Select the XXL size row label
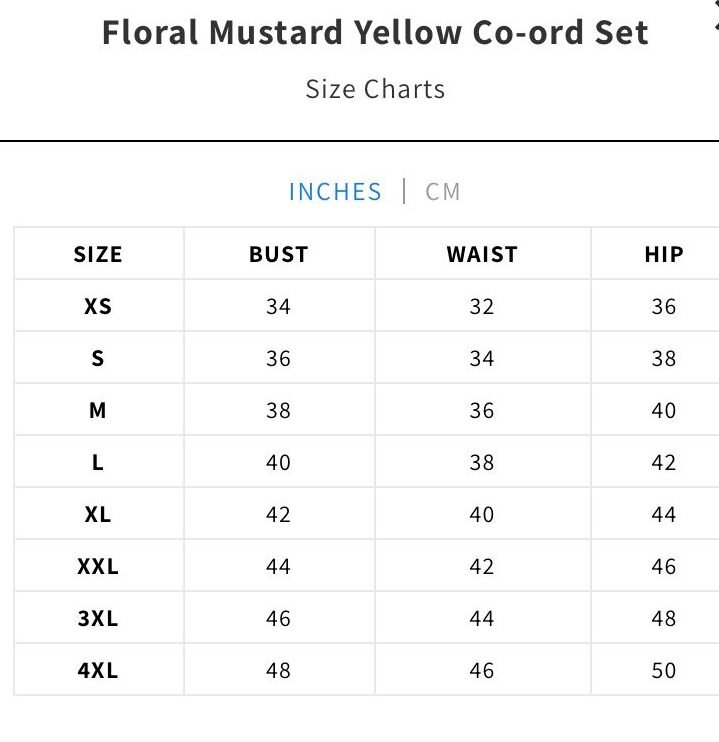The width and height of the screenshot is (719, 742). click(x=98, y=566)
